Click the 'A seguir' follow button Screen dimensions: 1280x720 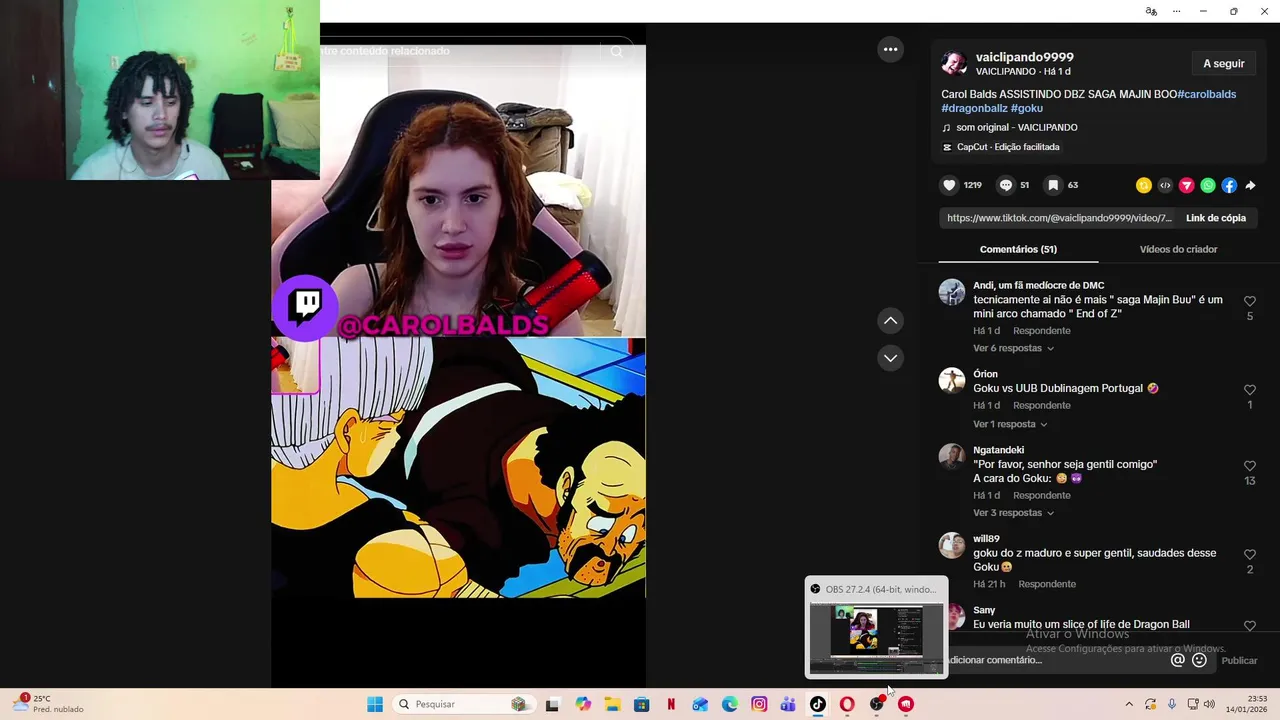(1224, 63)
